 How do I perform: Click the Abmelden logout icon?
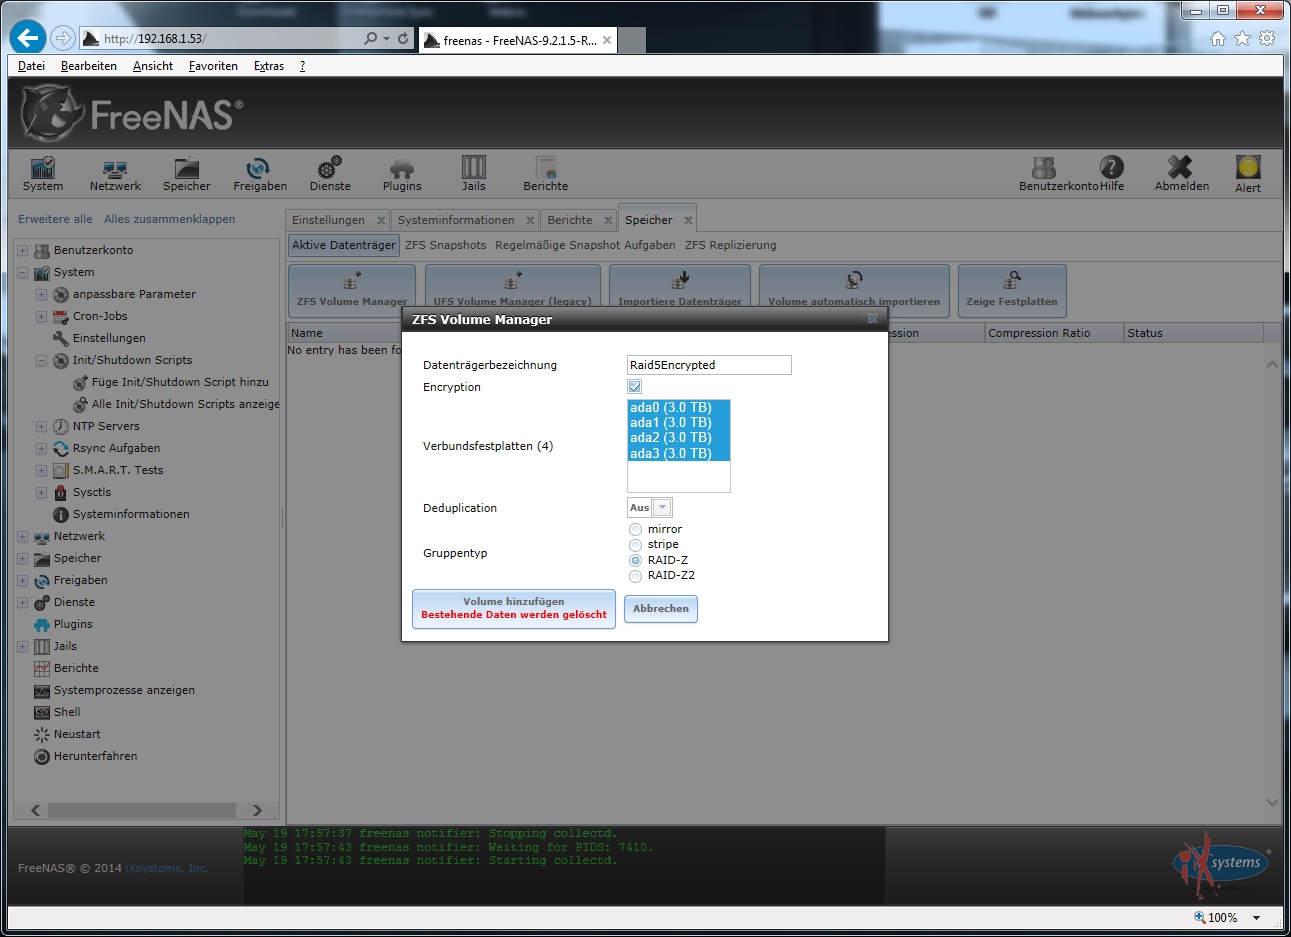(1182, 173)
